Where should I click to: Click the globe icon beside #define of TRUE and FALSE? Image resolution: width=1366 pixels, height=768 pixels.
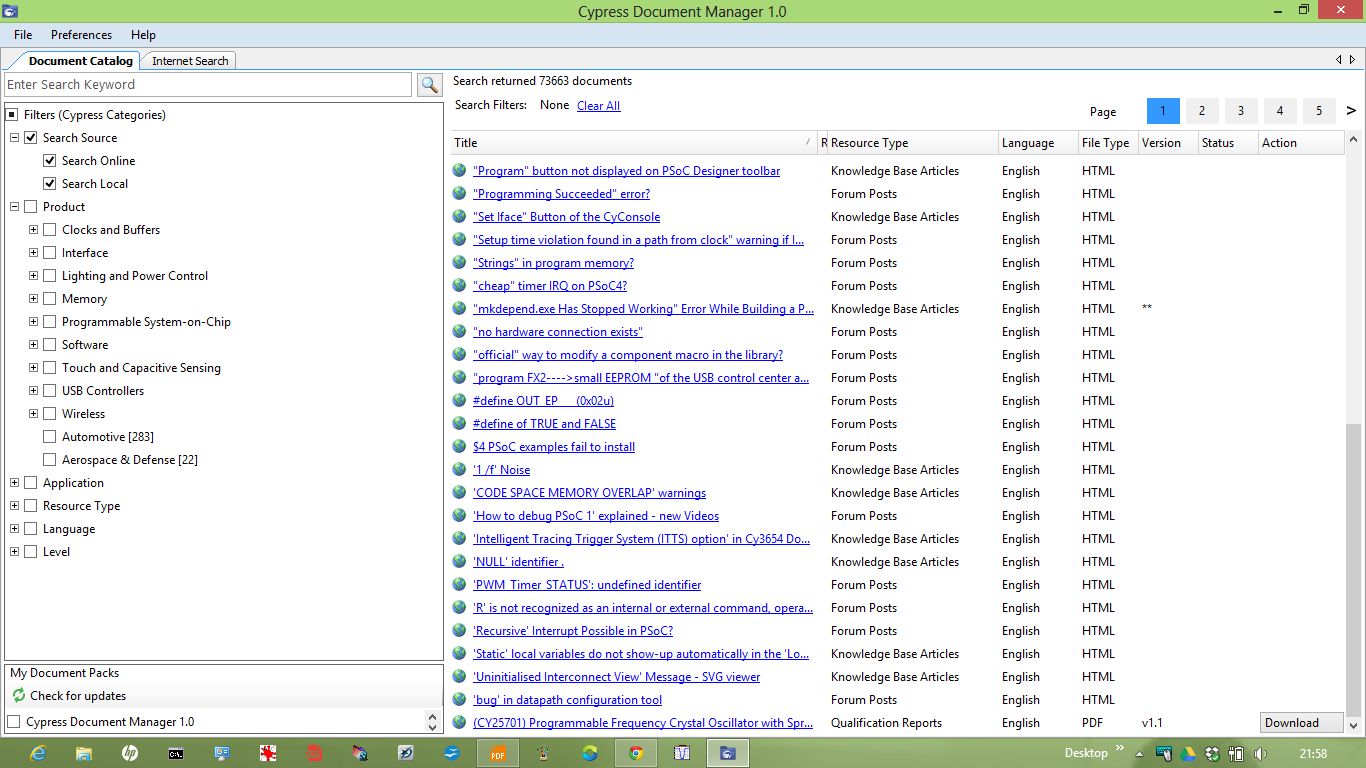459,423
